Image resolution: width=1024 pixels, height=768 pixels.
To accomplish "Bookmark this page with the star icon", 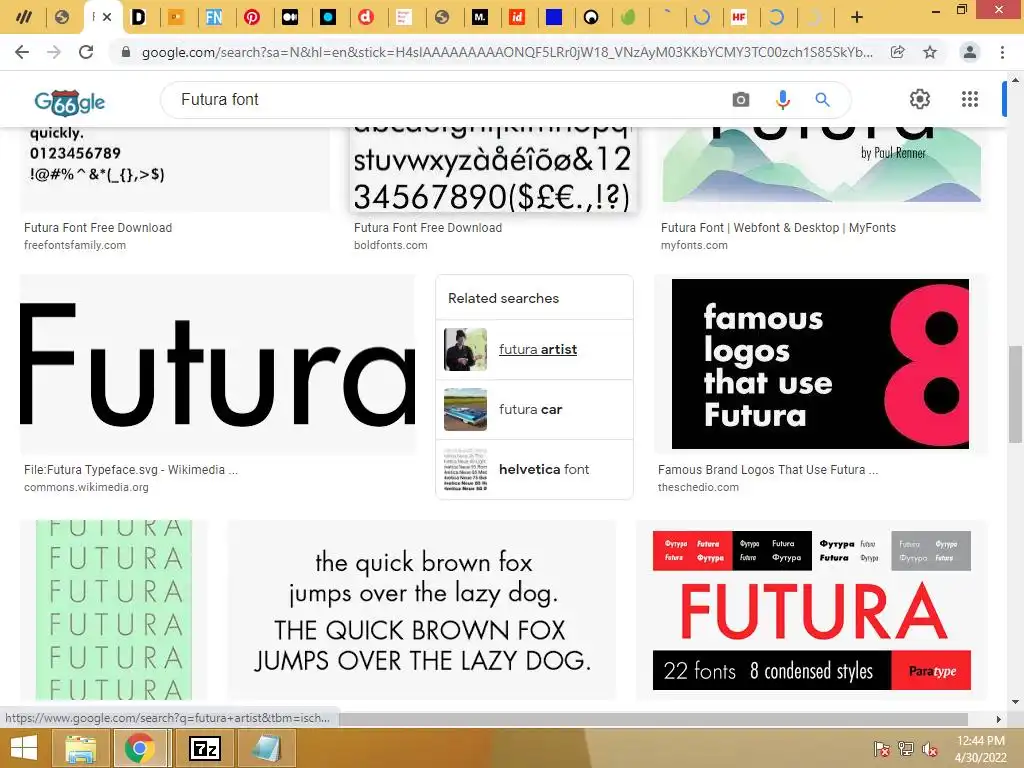I will [x=930, y=52].
